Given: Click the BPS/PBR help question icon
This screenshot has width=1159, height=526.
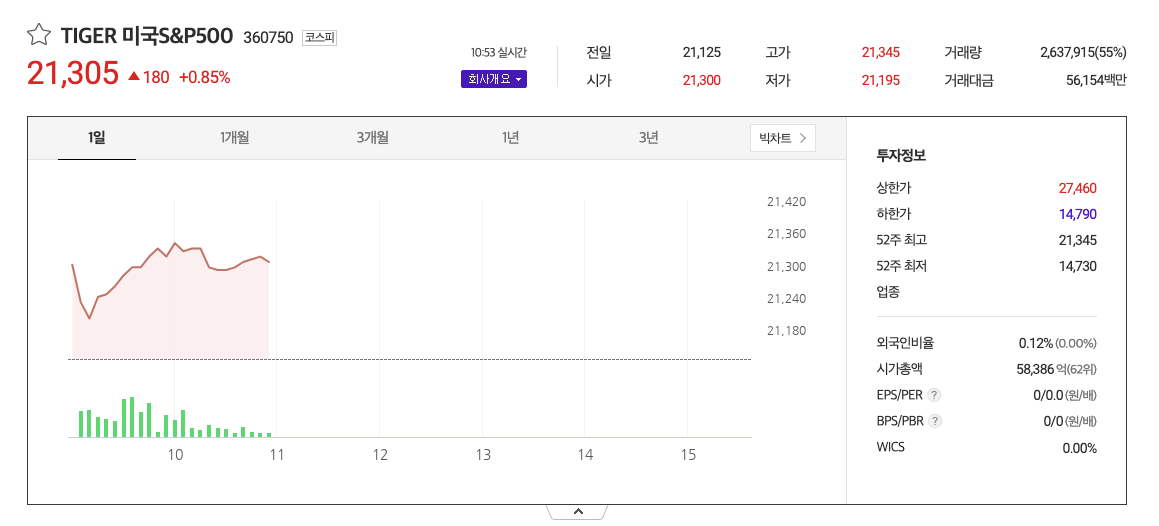Looking at the screenshot, I should 935,421.
